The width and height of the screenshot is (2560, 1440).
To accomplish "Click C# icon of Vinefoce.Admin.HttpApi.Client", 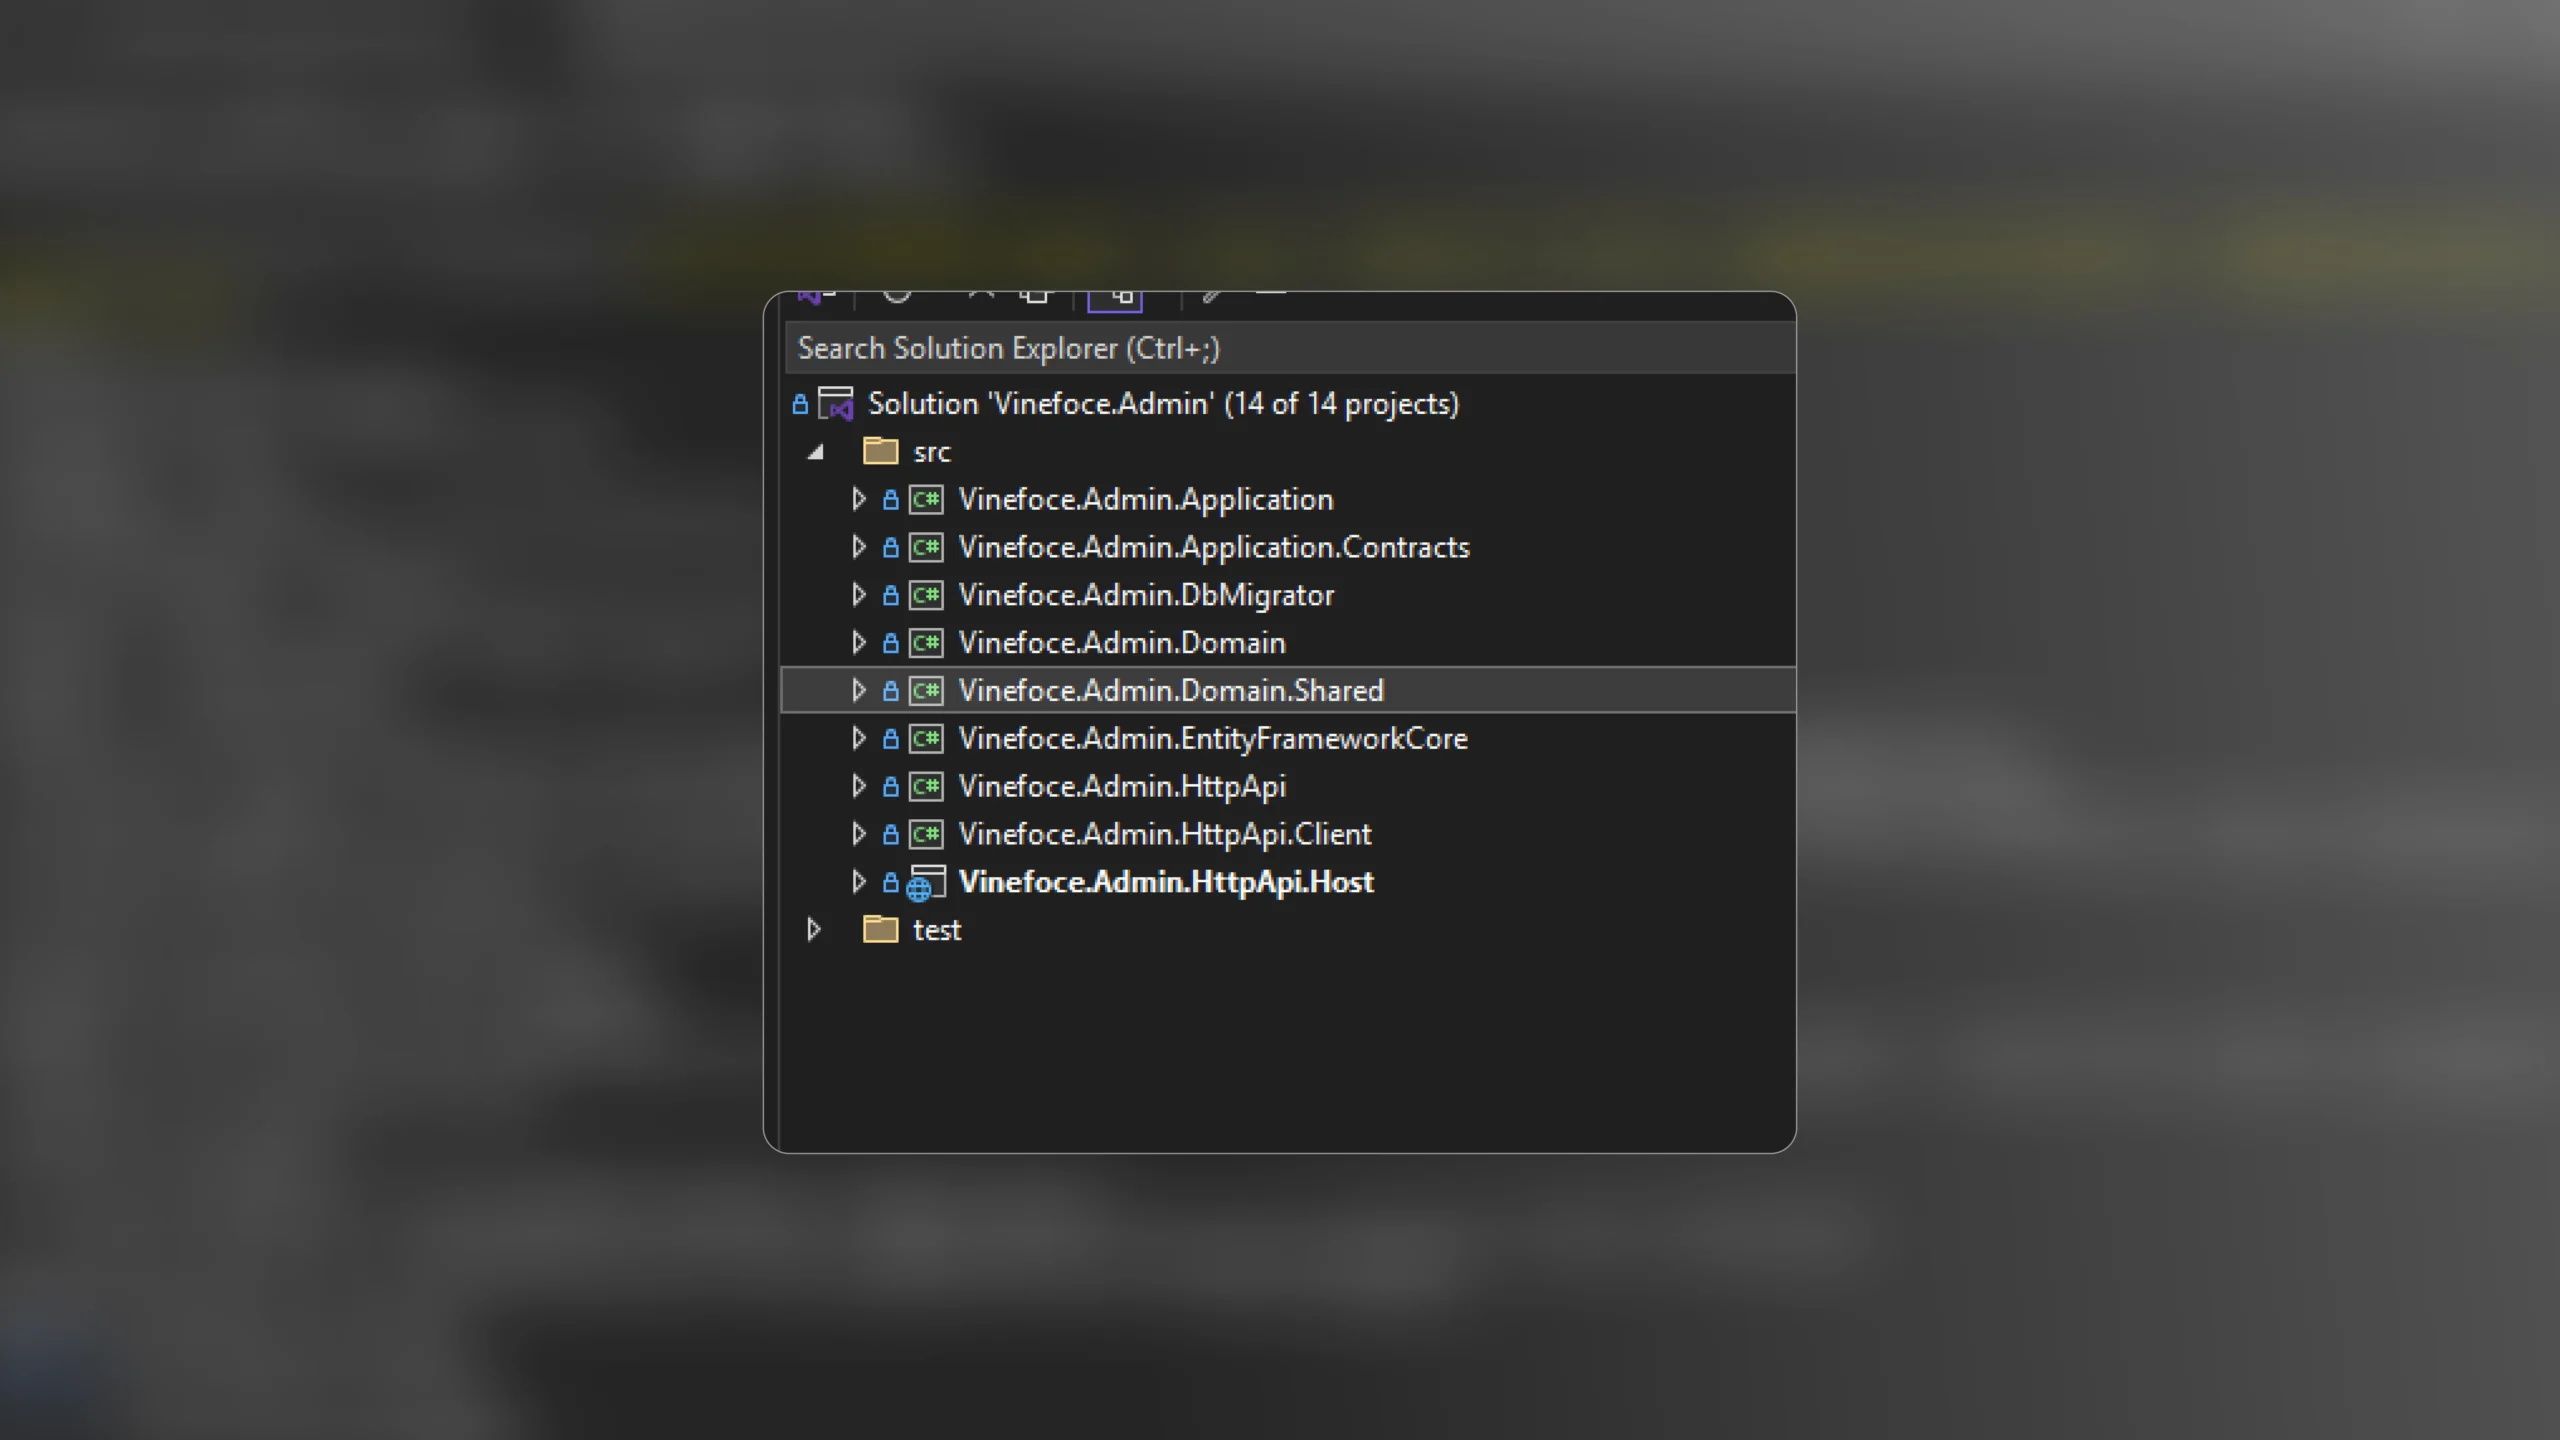I will [926, 835].
